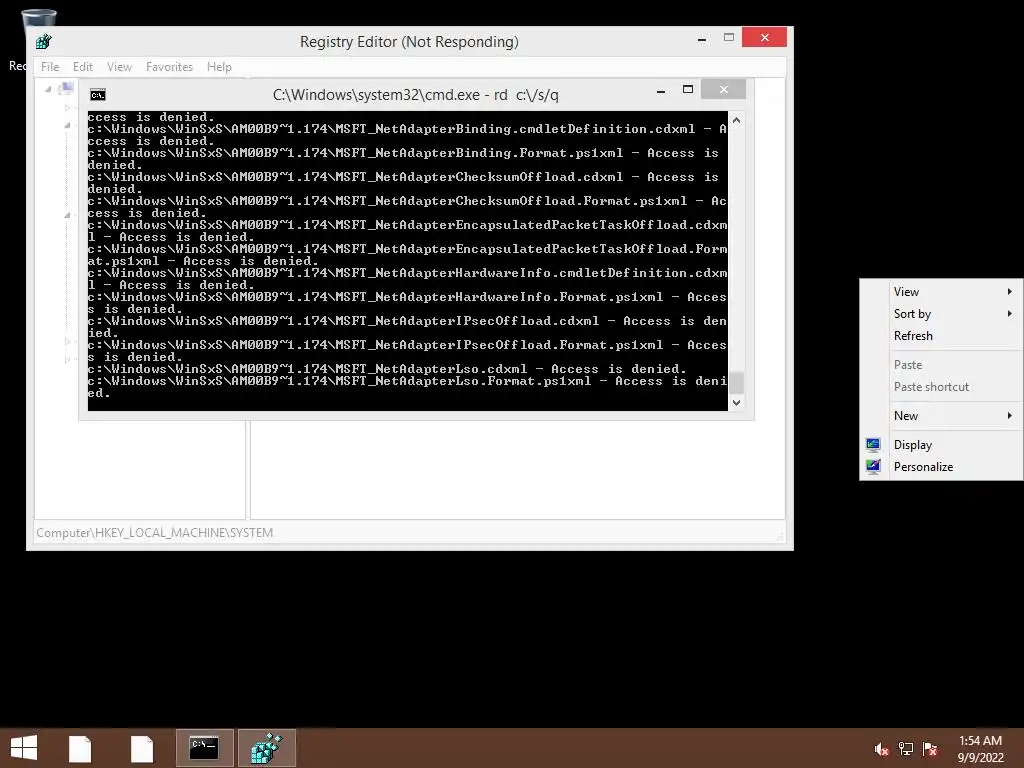The width and height of the screenshot is (1024, 768).
Task: Switch to the Registry Editor taskbar button
Action: tap(266, 748)
